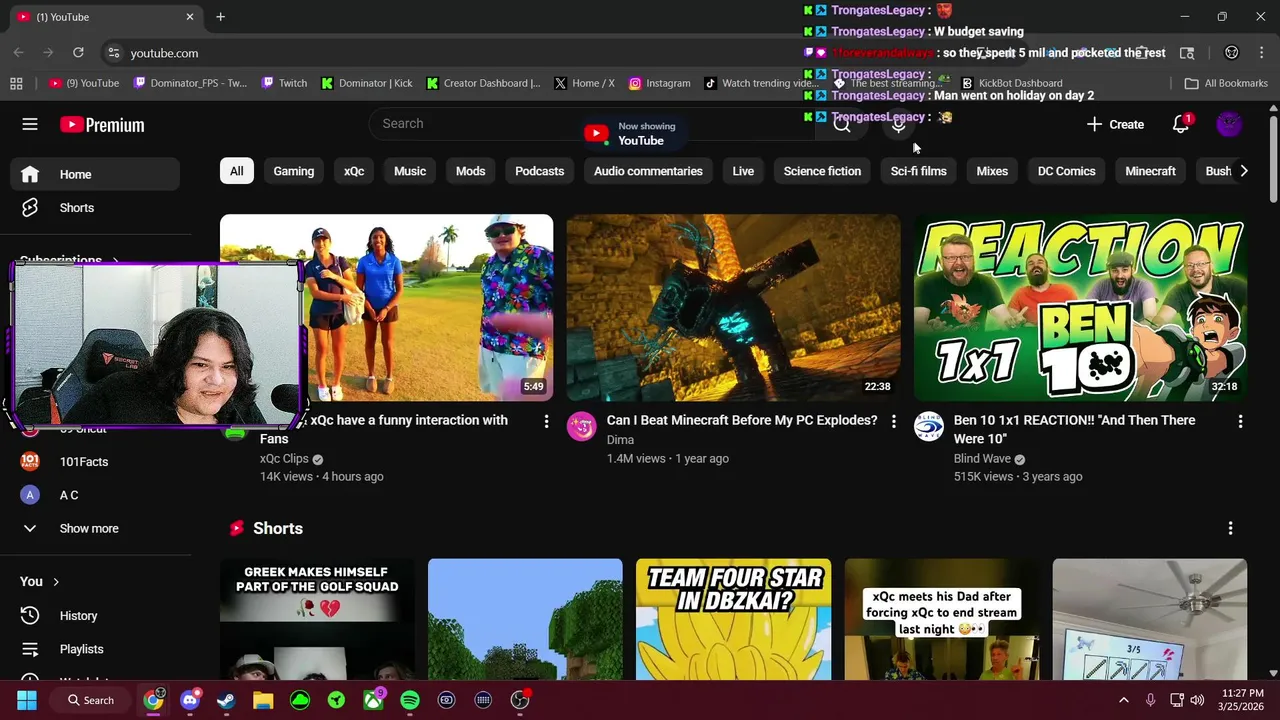1280x720 pixels.
Task: Open Spotify from the taskbar
Action: 410,700
